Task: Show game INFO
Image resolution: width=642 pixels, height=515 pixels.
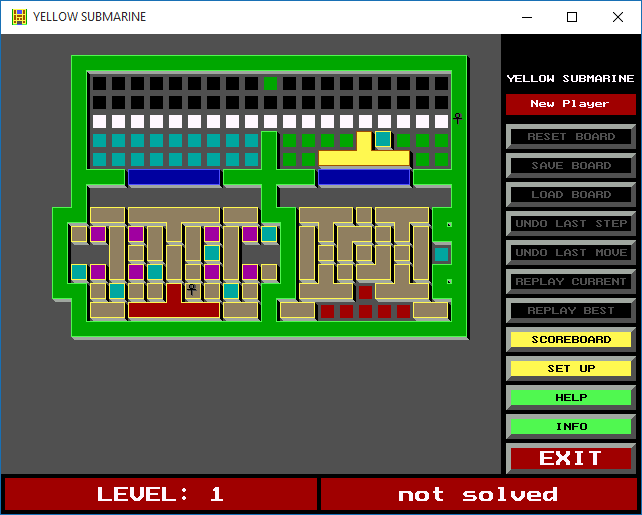Action: pos(571,427)
